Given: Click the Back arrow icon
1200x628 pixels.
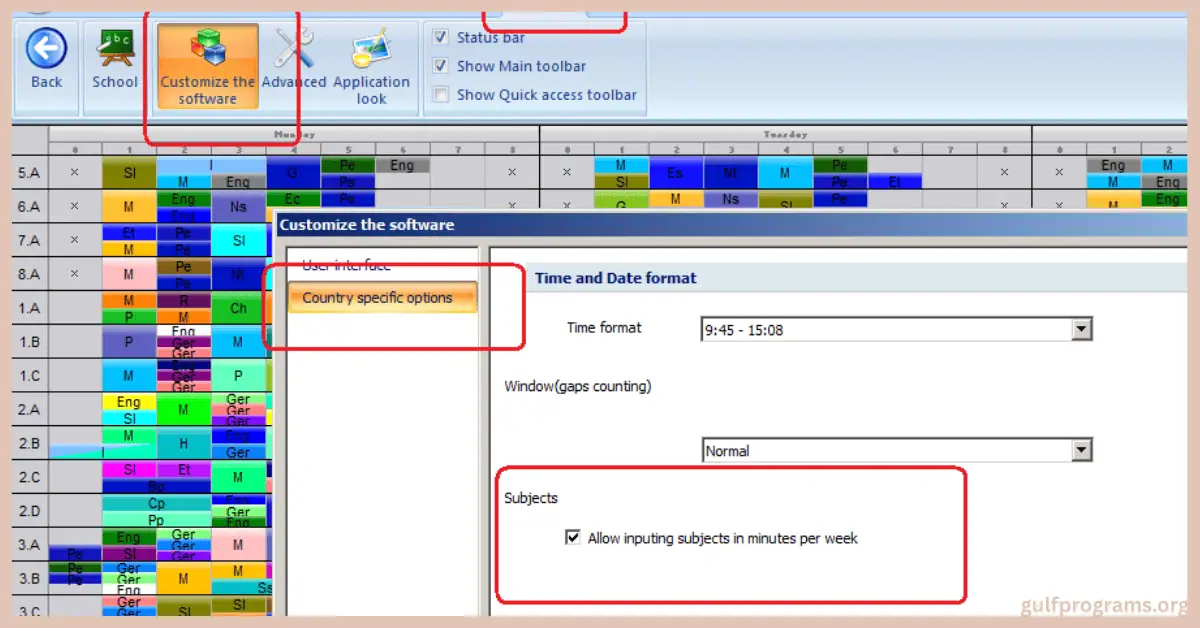Looking at the screenshot, I should click(46, 49).
